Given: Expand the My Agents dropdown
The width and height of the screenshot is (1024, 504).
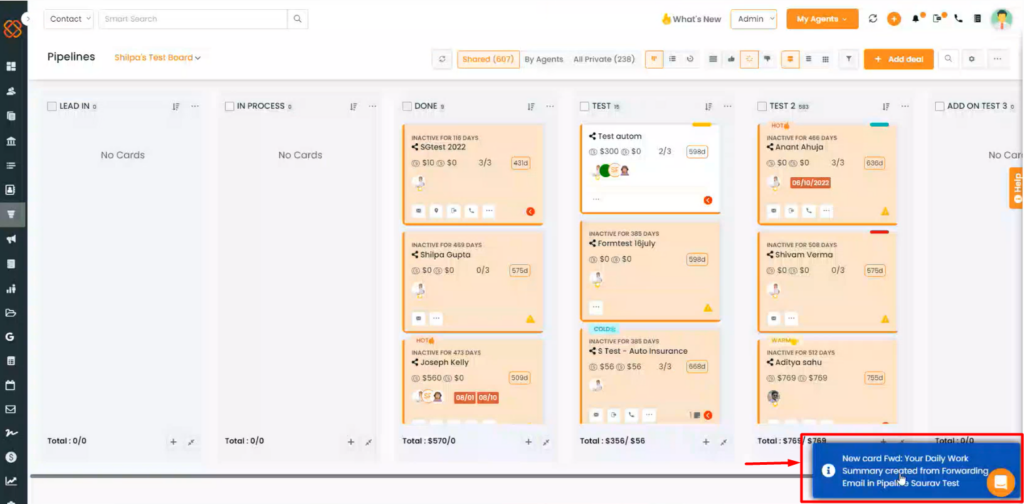Looking at the screenshot, I should click(822, 19).
